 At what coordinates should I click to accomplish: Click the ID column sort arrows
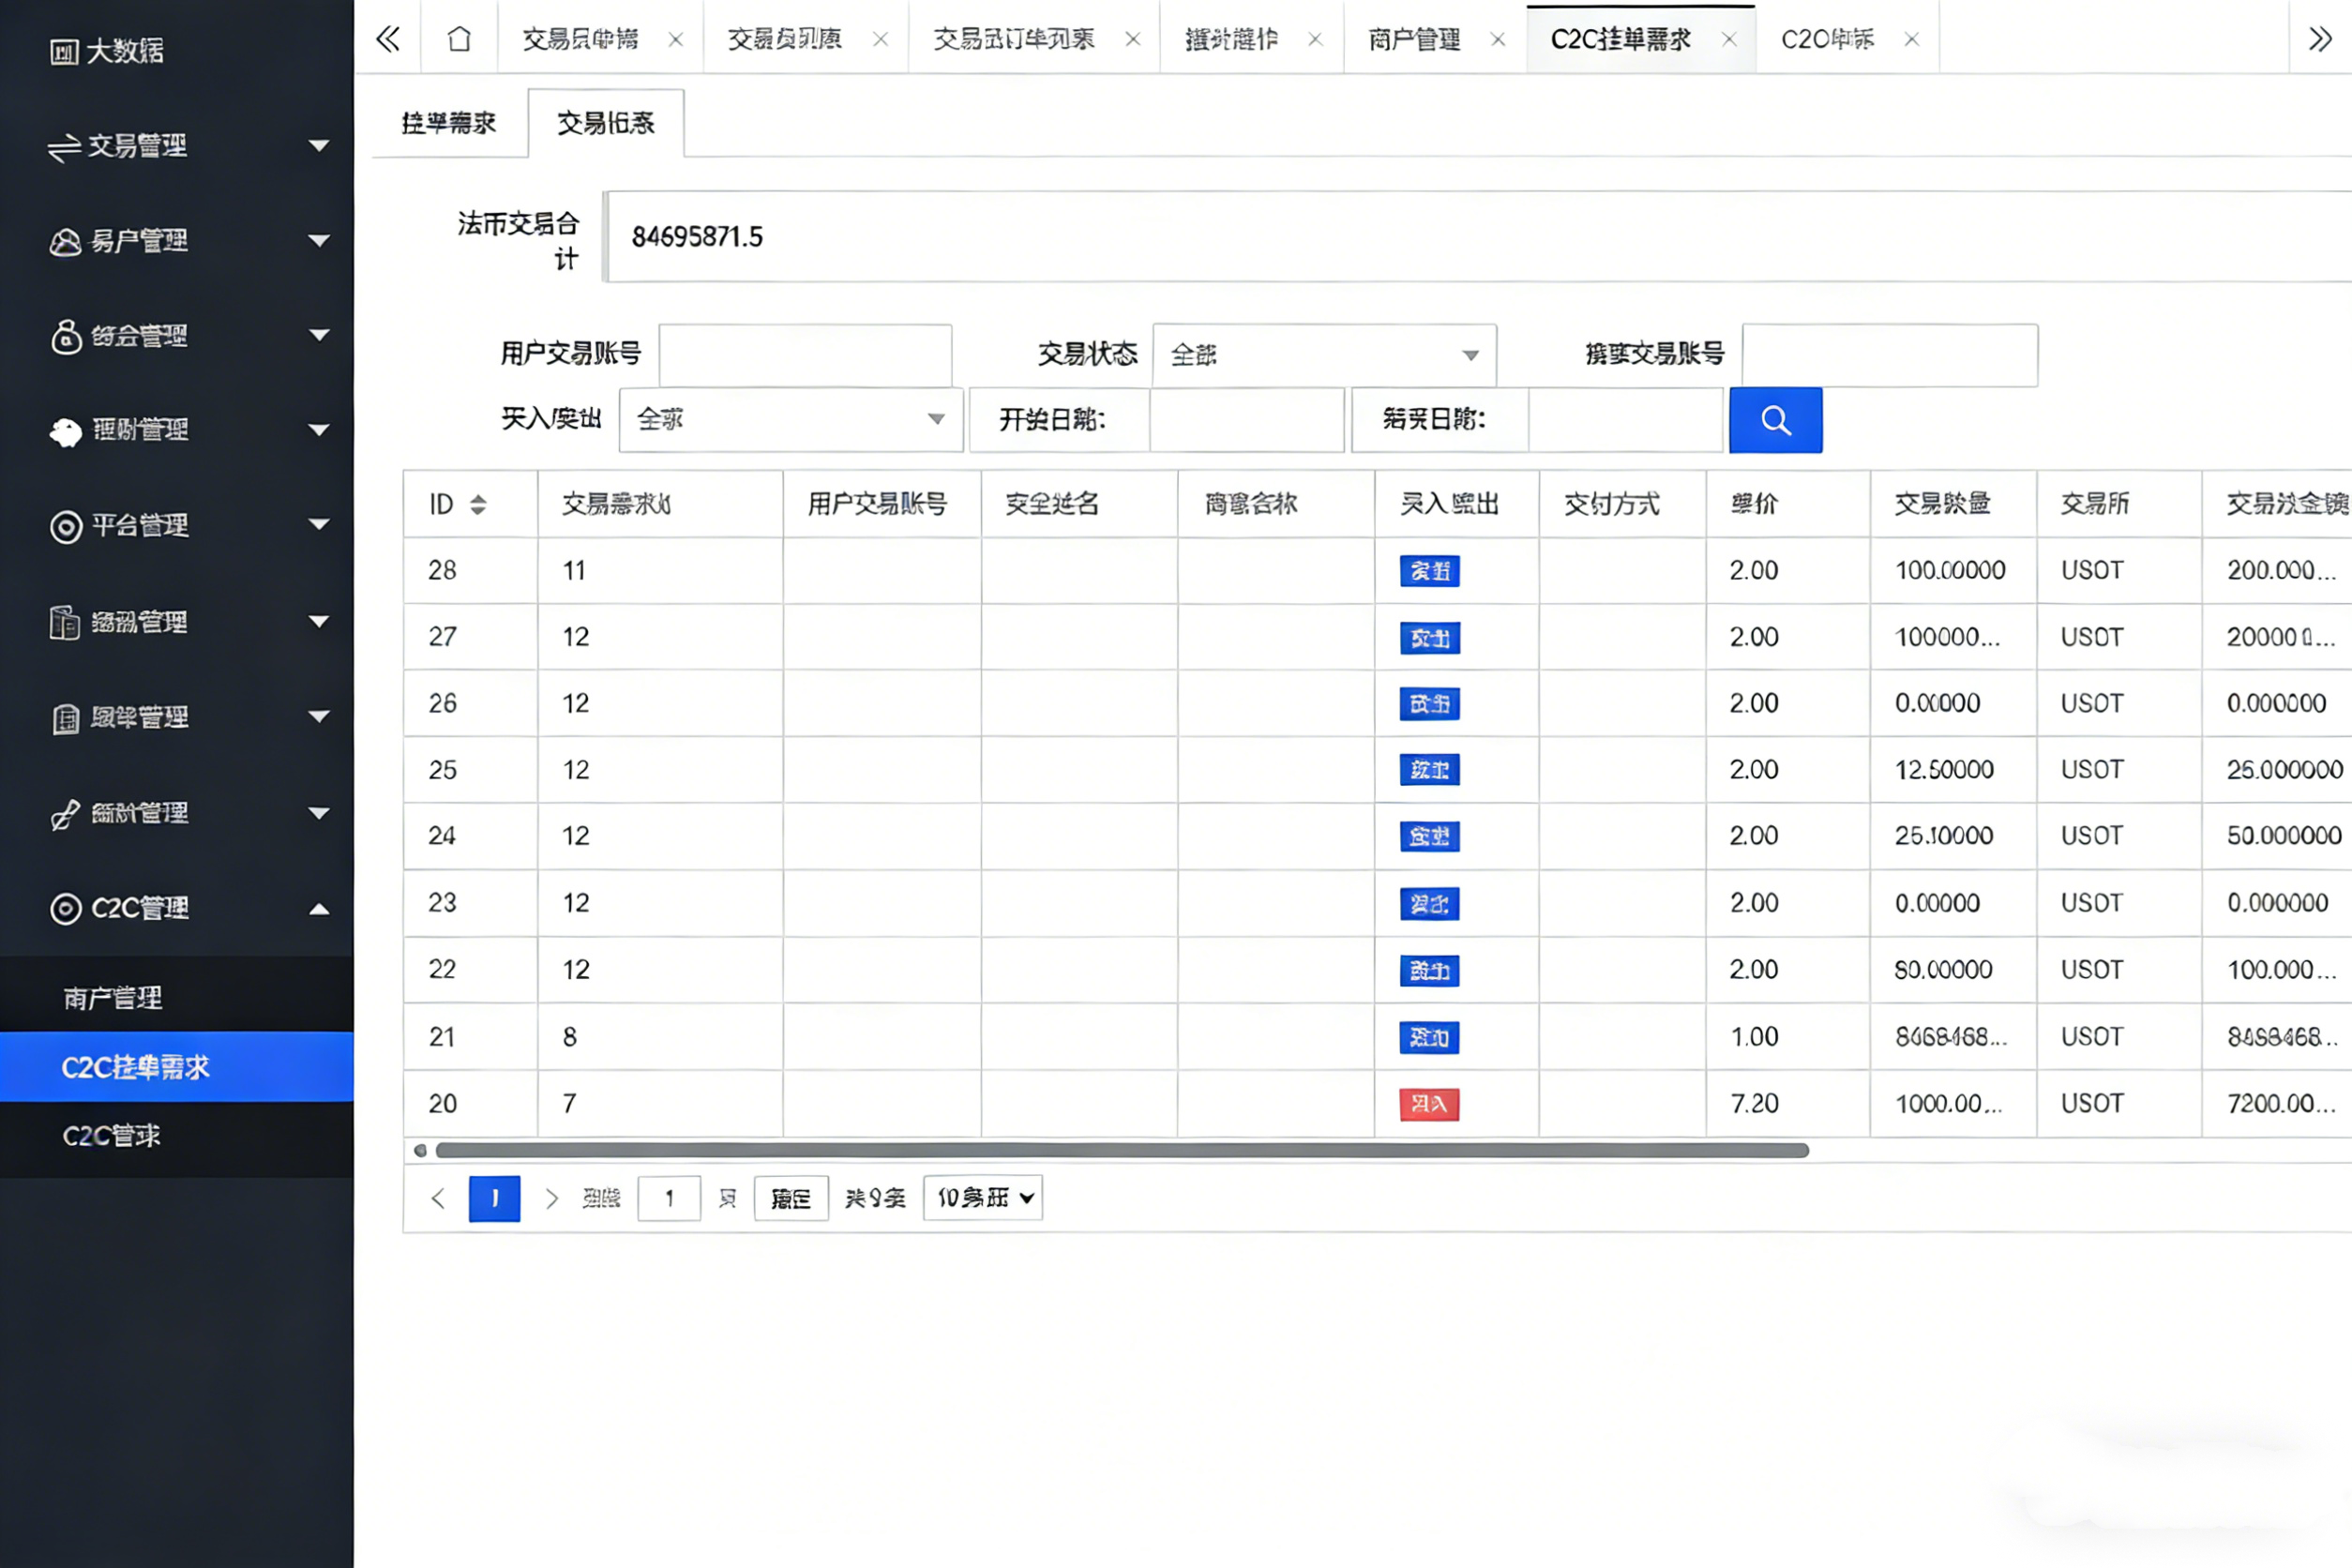[x=478, y=504]
